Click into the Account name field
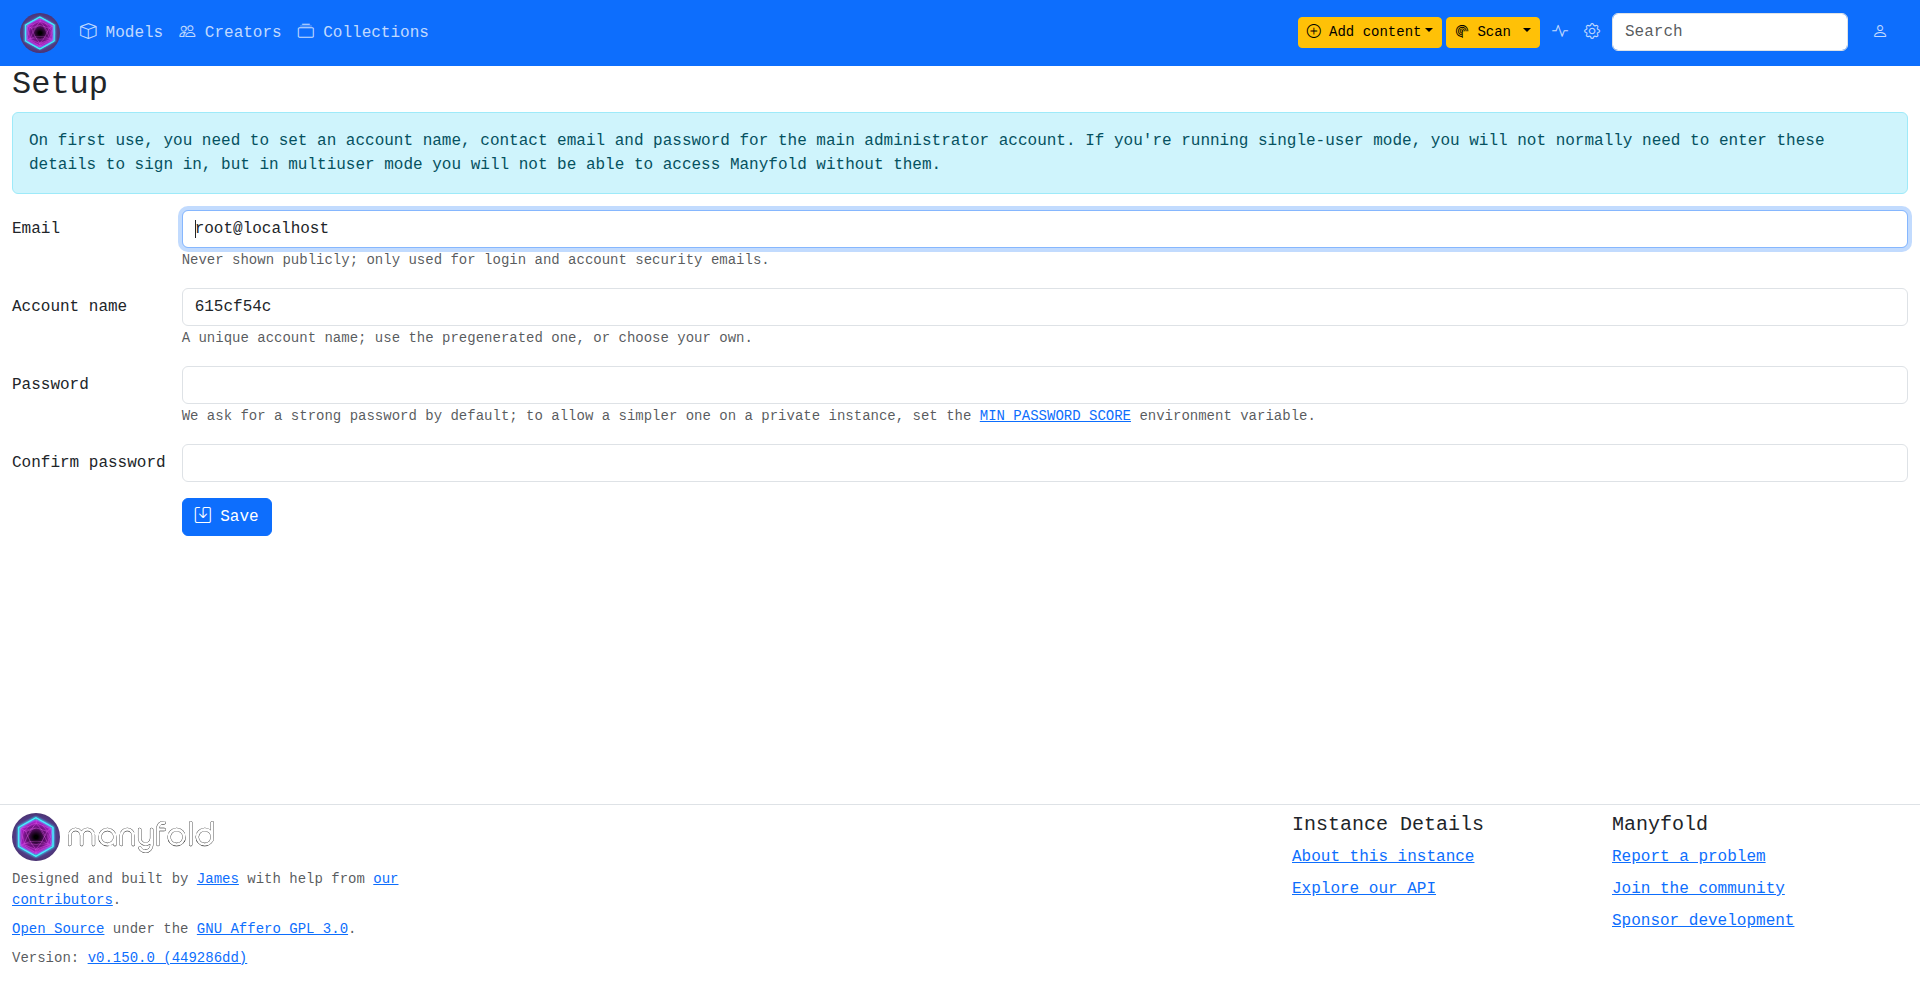 (1044, 307)
